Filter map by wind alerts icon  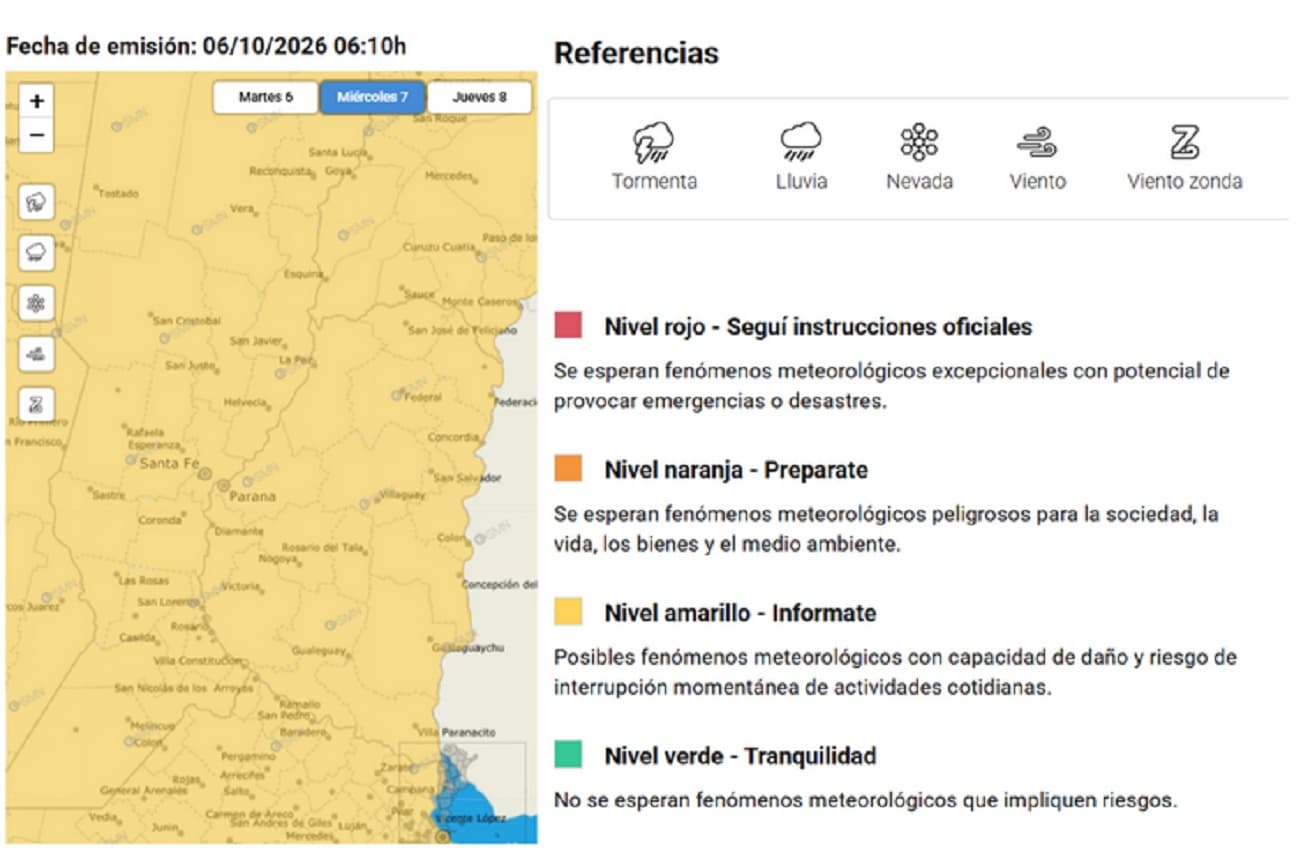tap(37, 354)
